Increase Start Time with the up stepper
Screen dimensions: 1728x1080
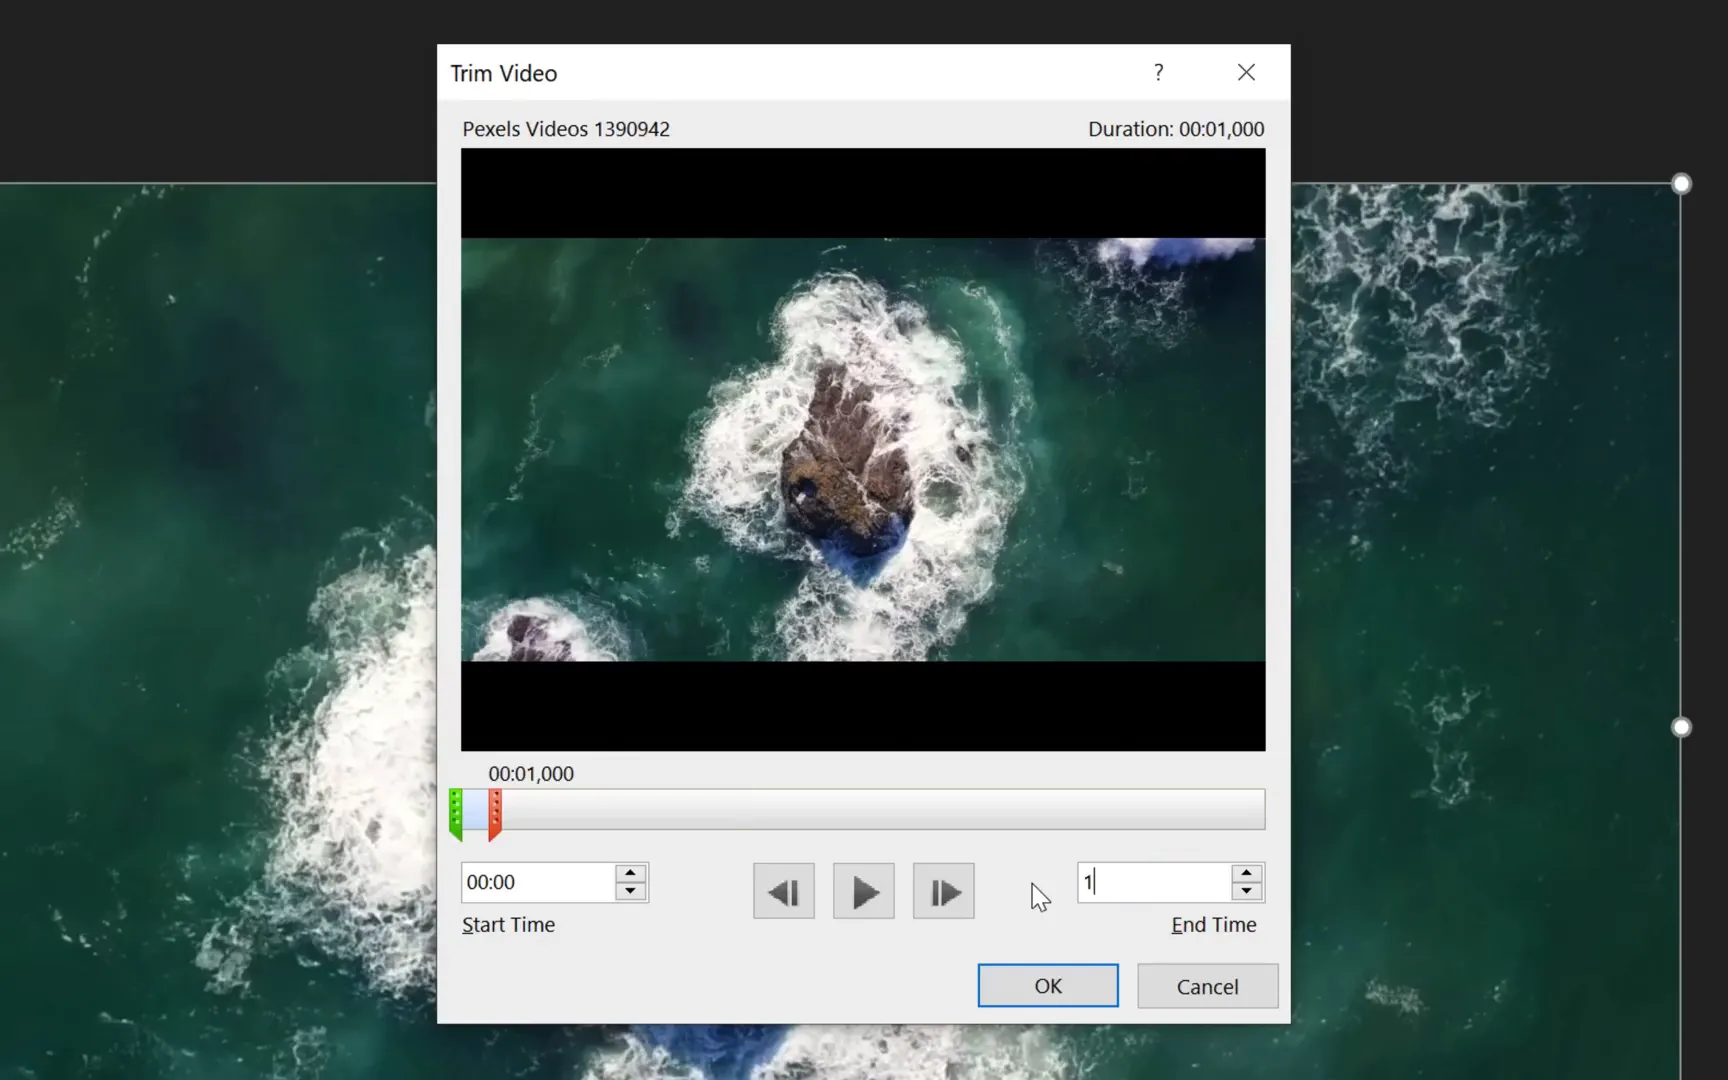pos(630,873)
